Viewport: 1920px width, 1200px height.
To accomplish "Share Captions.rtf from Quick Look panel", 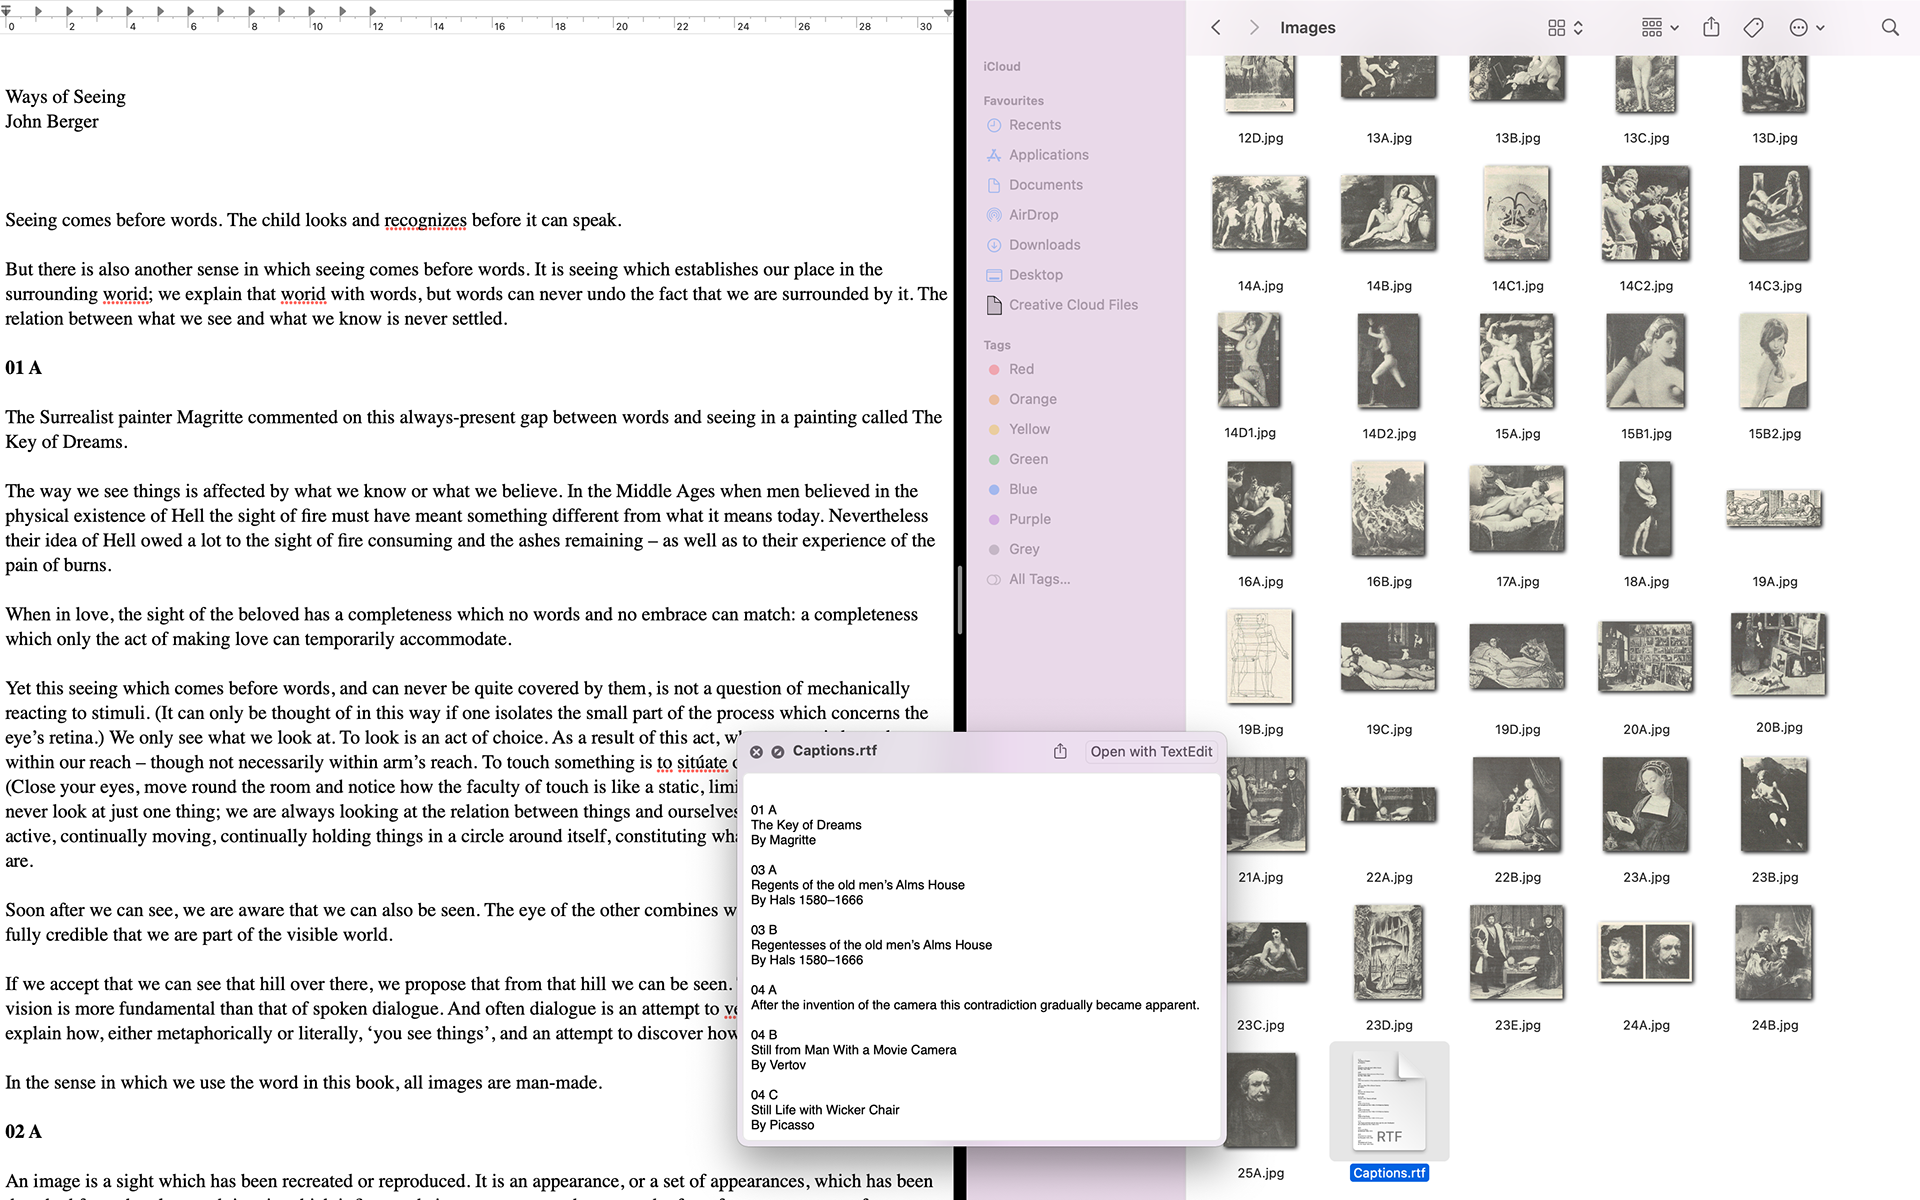I will 1060,751.
